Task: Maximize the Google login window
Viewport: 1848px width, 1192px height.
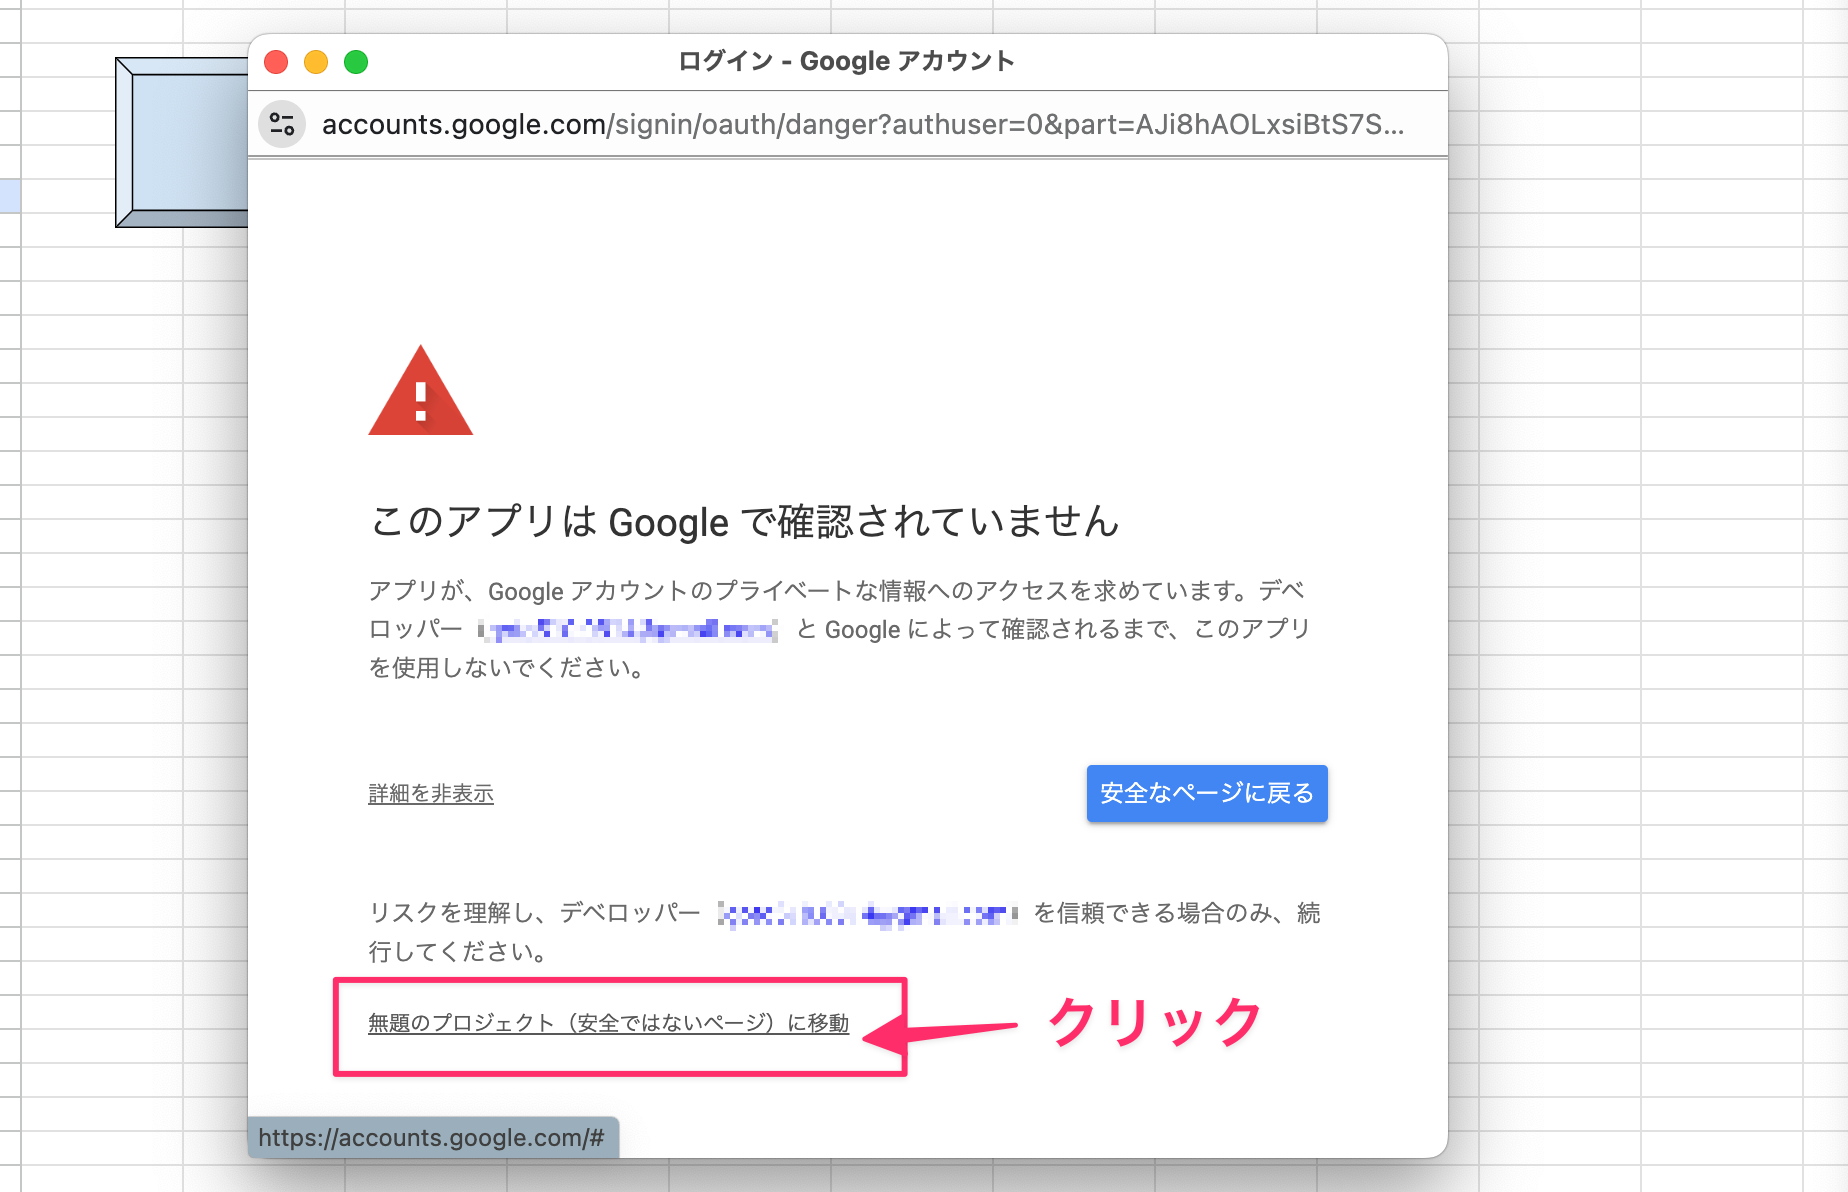Action: pos(356,62)
